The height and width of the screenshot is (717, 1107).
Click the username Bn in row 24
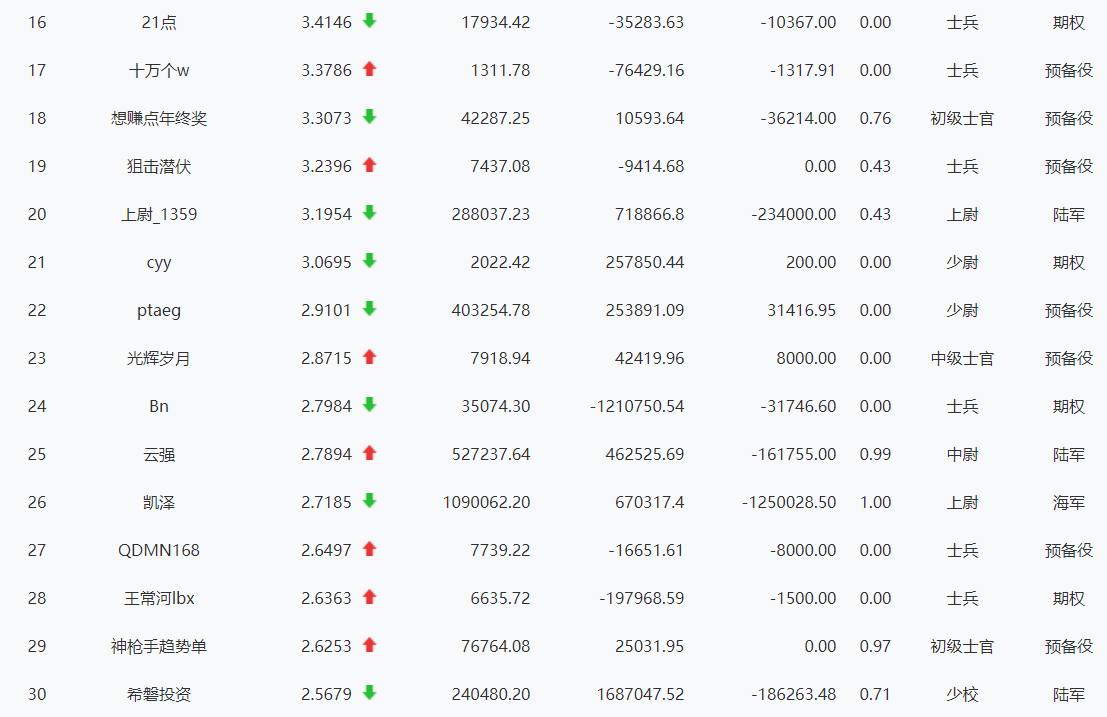click(159, 406)
